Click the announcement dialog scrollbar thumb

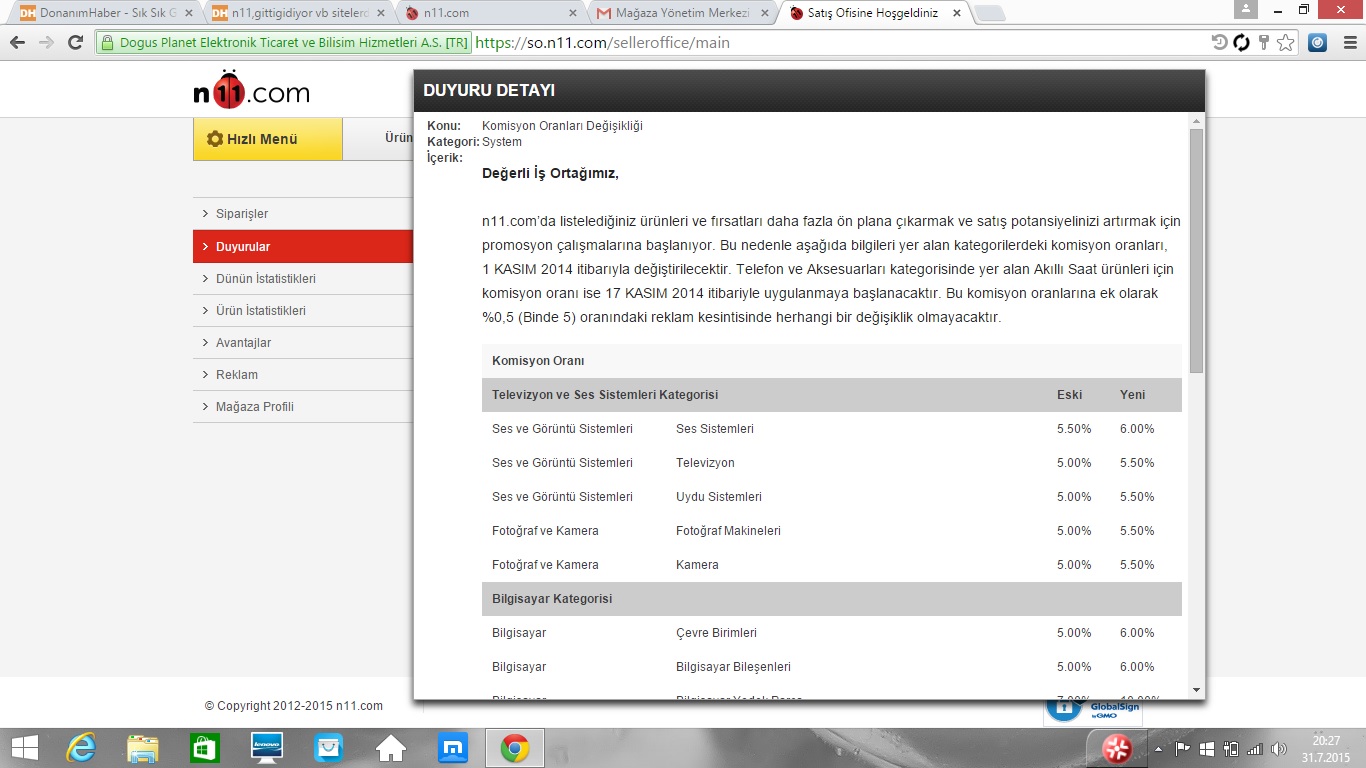pyautogui.click(x=1196, y=251)
